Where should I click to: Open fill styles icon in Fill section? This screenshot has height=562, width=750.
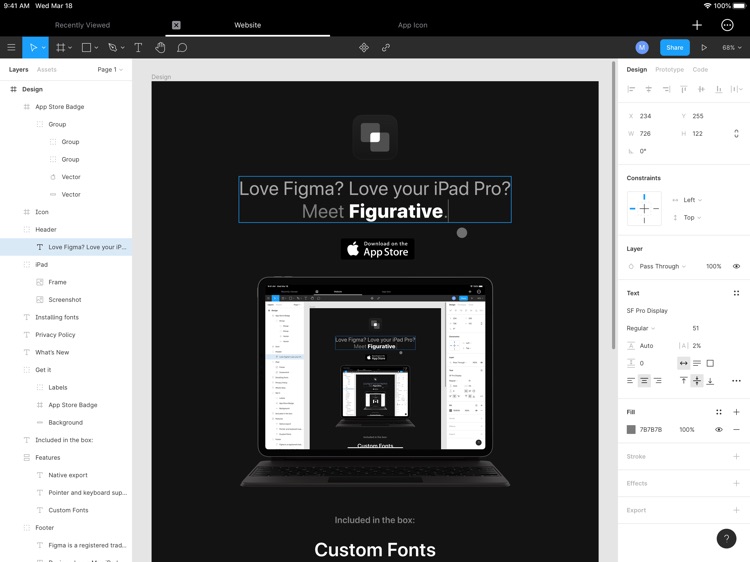[x=718, y=412]
